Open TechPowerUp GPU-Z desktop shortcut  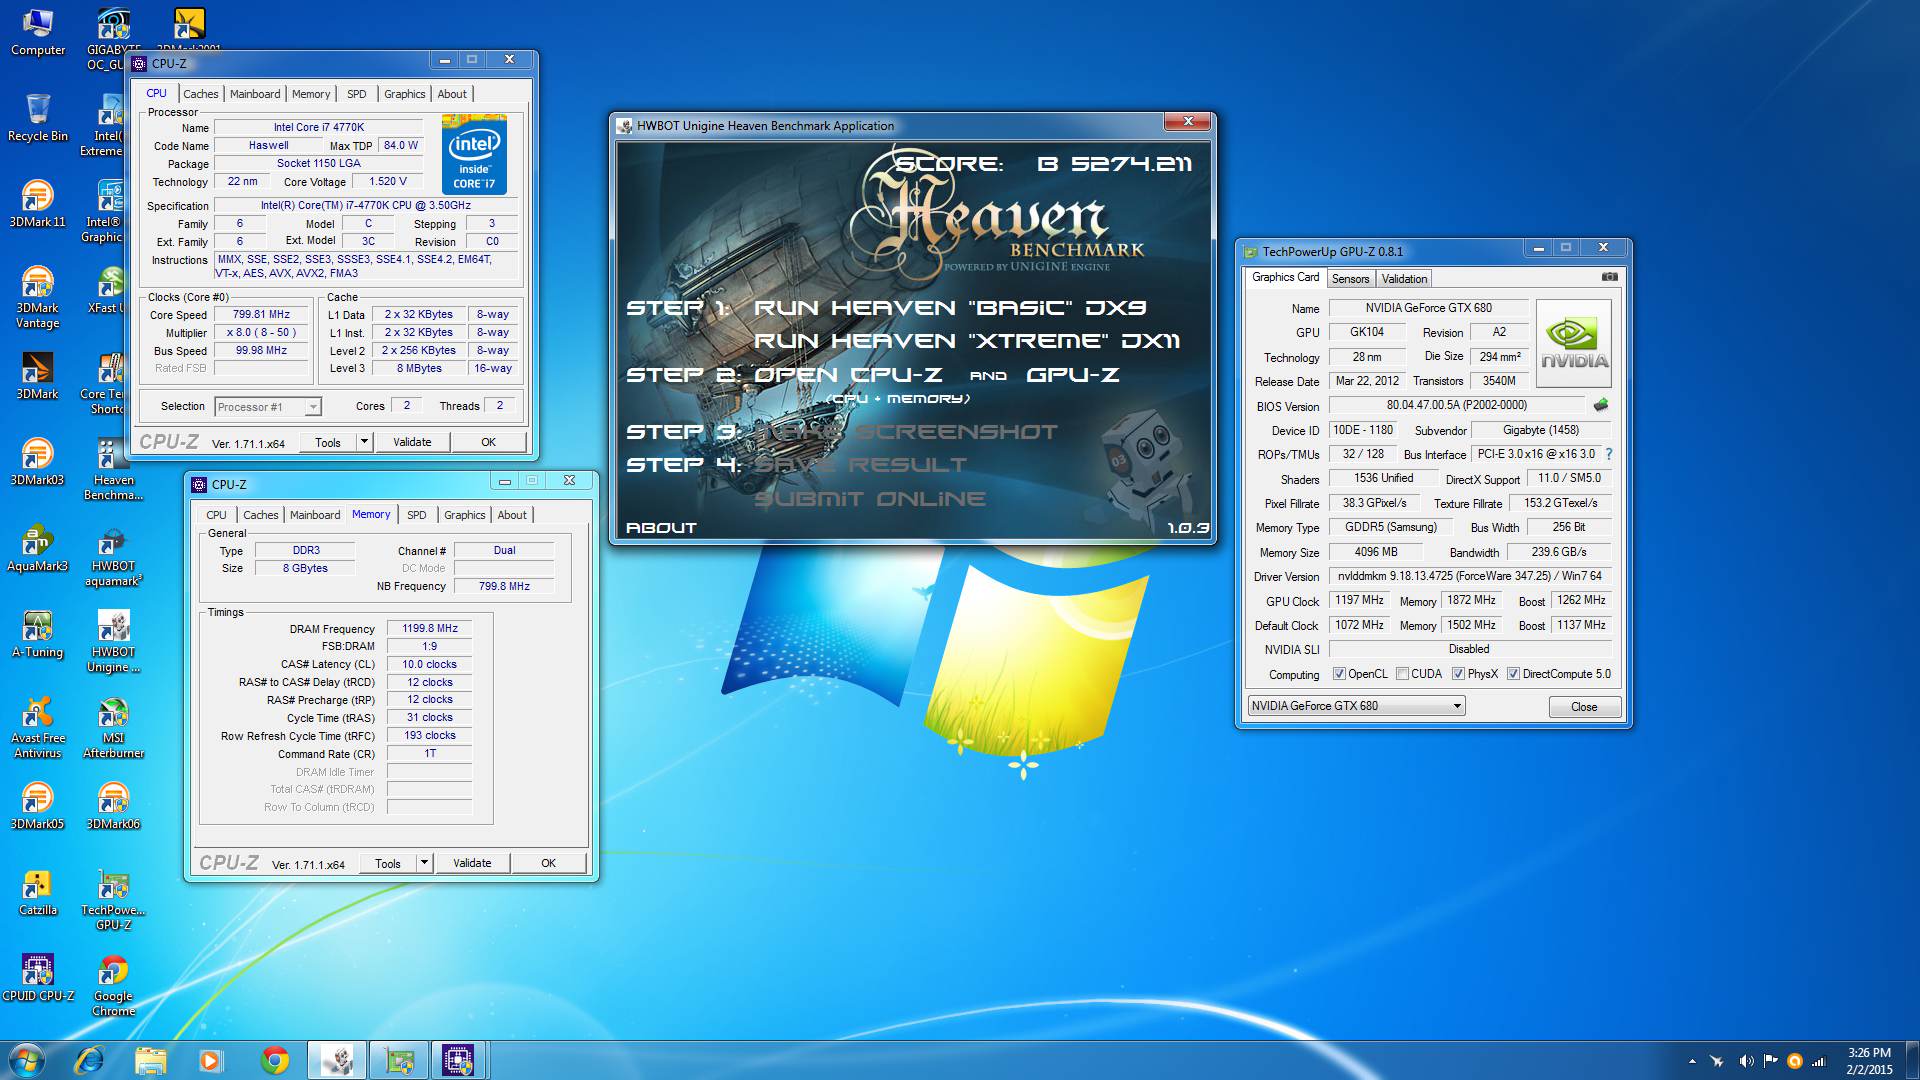tap(113, 899)
